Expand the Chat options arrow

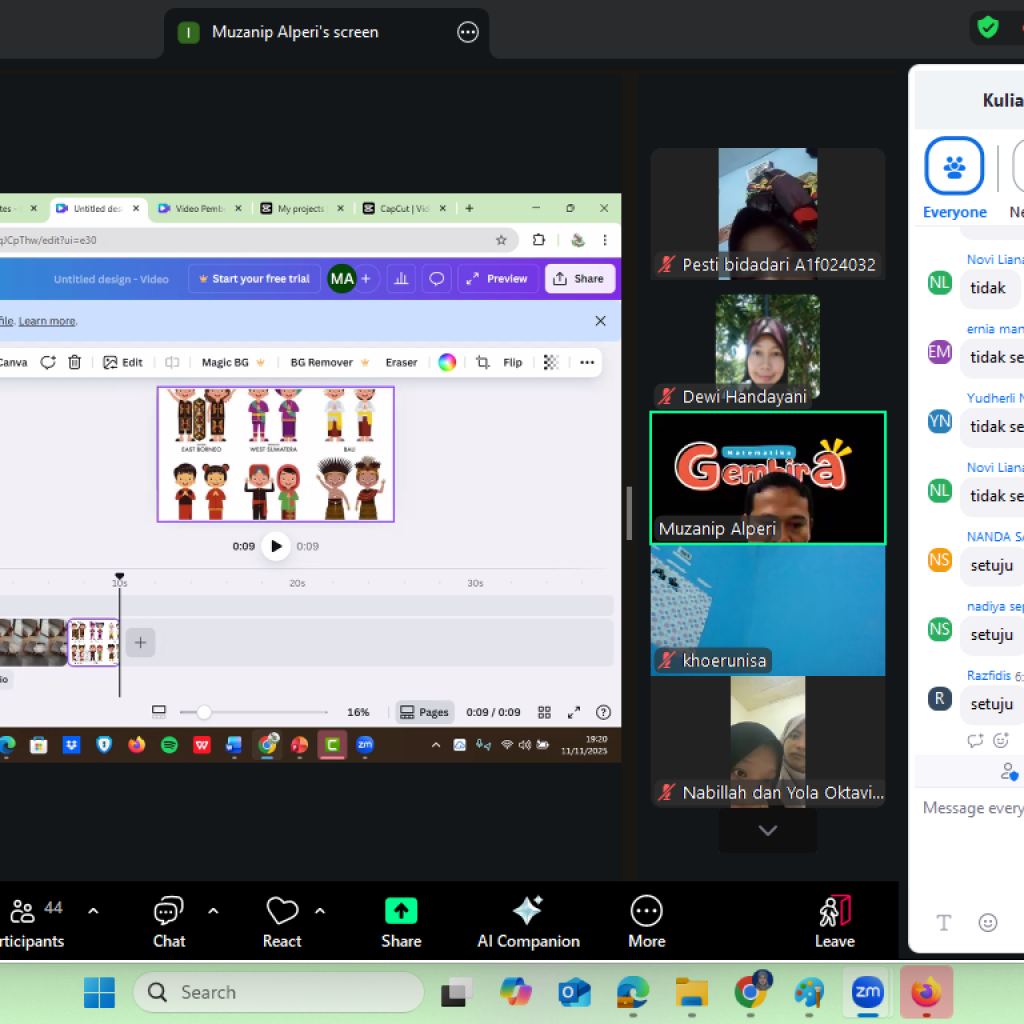213,911
